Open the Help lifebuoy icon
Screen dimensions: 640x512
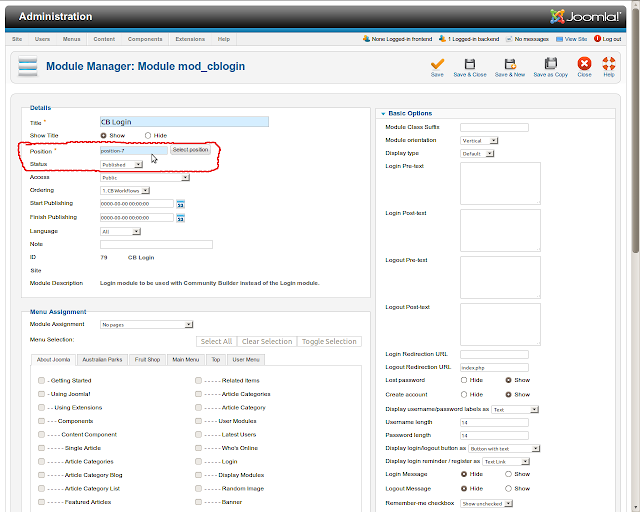(x=609, y=64)
